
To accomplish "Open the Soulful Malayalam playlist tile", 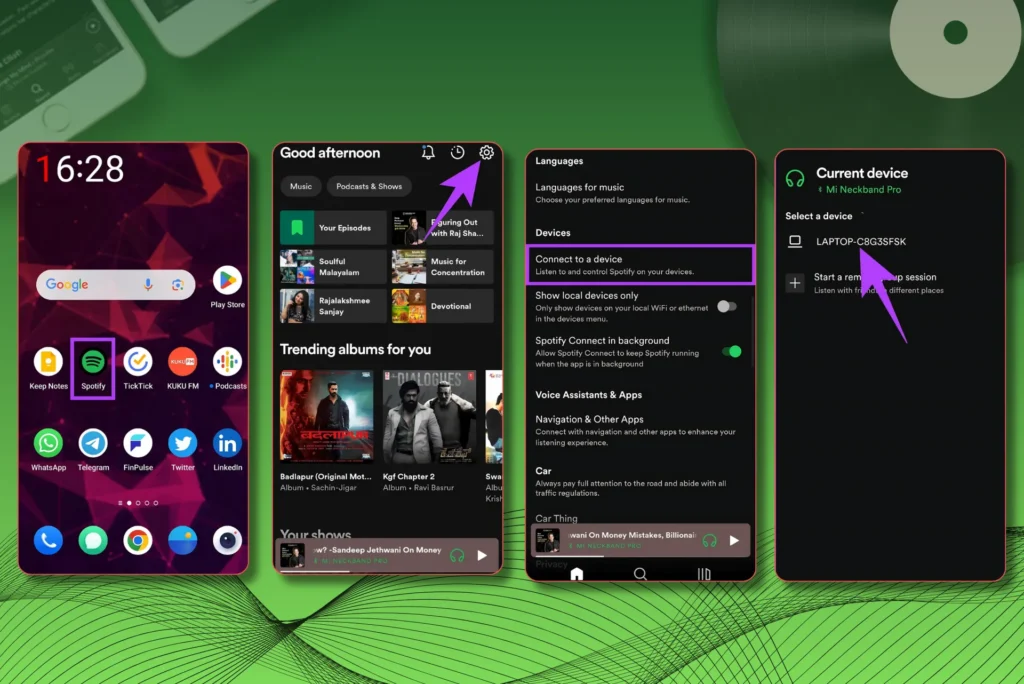I will tap(333, 267).
